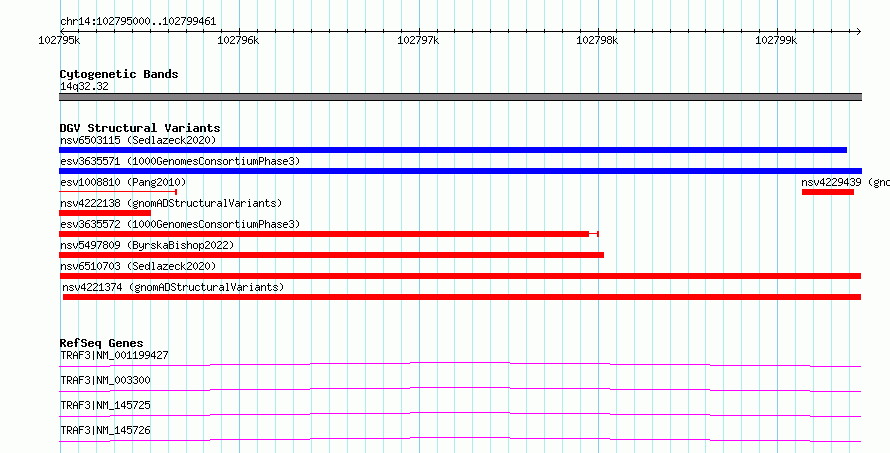
Task: Open esv3635571 (1000GenomesConsortiumPhase3) variant label
Action: tap(180, 161)
